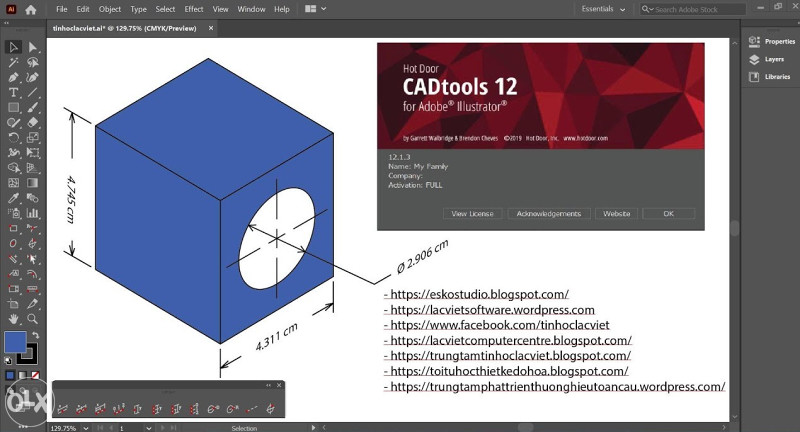Click the last CADtools icon in floating panel
The height and width of the screenshot is (432, 800).
point(270,409)
